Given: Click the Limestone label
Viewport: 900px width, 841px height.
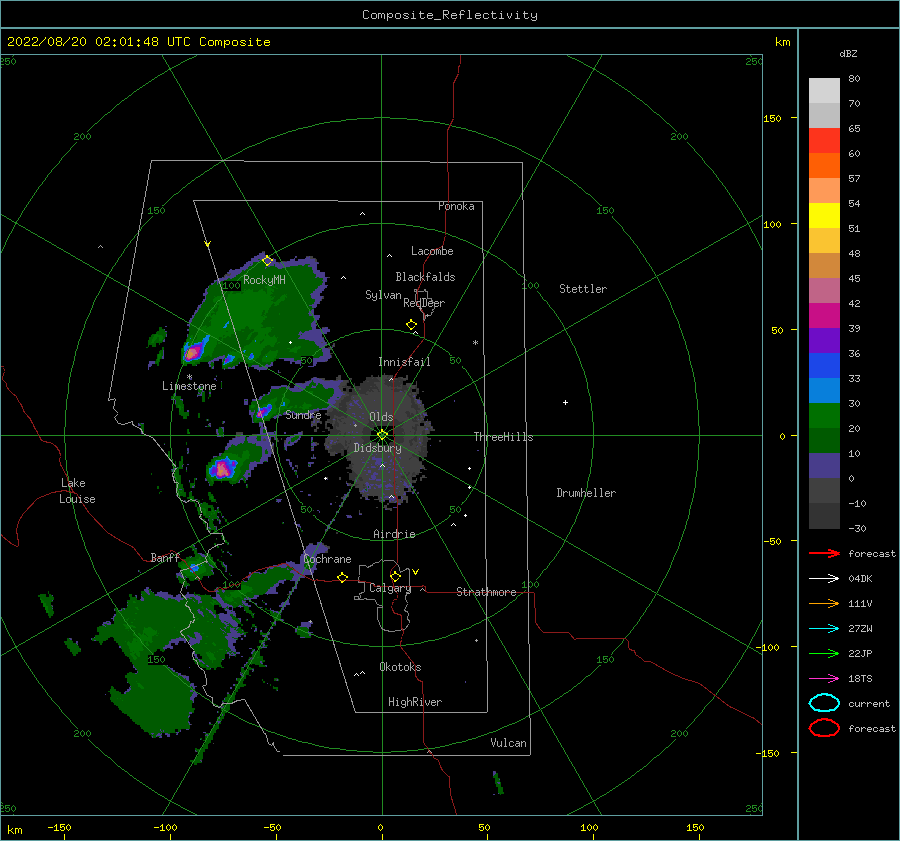Looking at the screenshot, I should click(x=189, y=386).
